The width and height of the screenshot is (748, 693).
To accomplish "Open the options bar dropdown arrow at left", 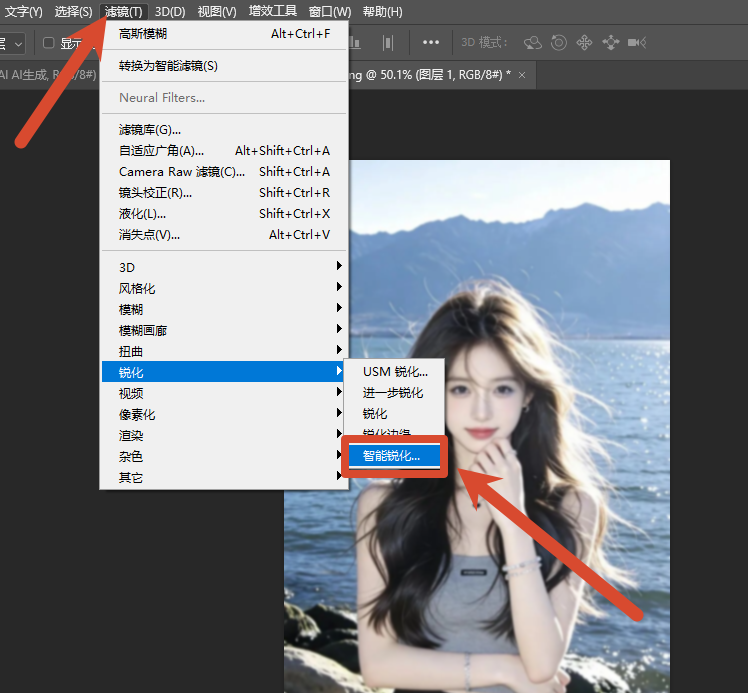I will [x=18, y=44].
